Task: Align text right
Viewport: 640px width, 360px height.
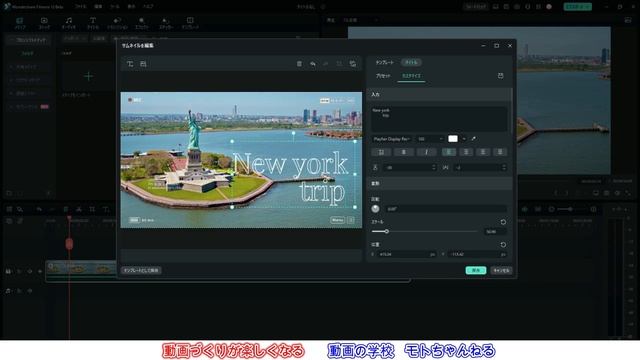Action: 483,152
